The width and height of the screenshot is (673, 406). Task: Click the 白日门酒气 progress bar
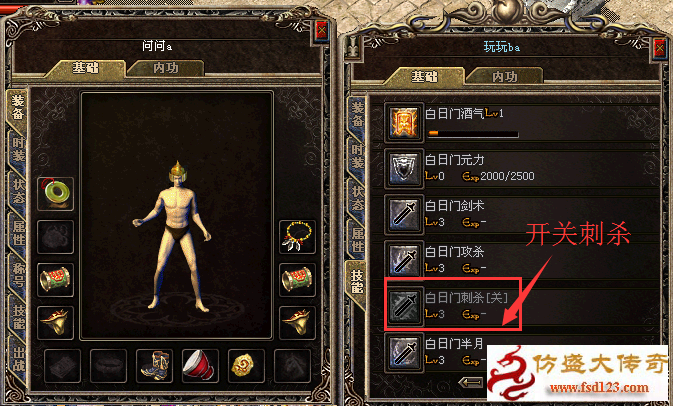(x=473, y=133)
